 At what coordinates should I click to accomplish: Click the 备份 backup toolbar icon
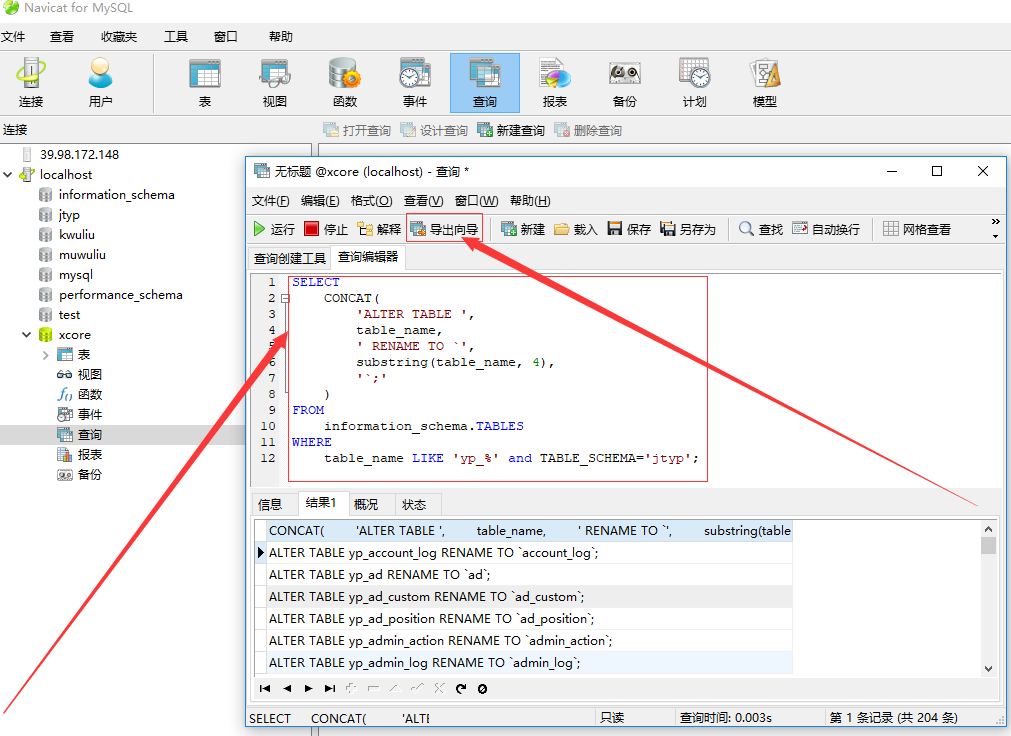click(x=624, y=83)
